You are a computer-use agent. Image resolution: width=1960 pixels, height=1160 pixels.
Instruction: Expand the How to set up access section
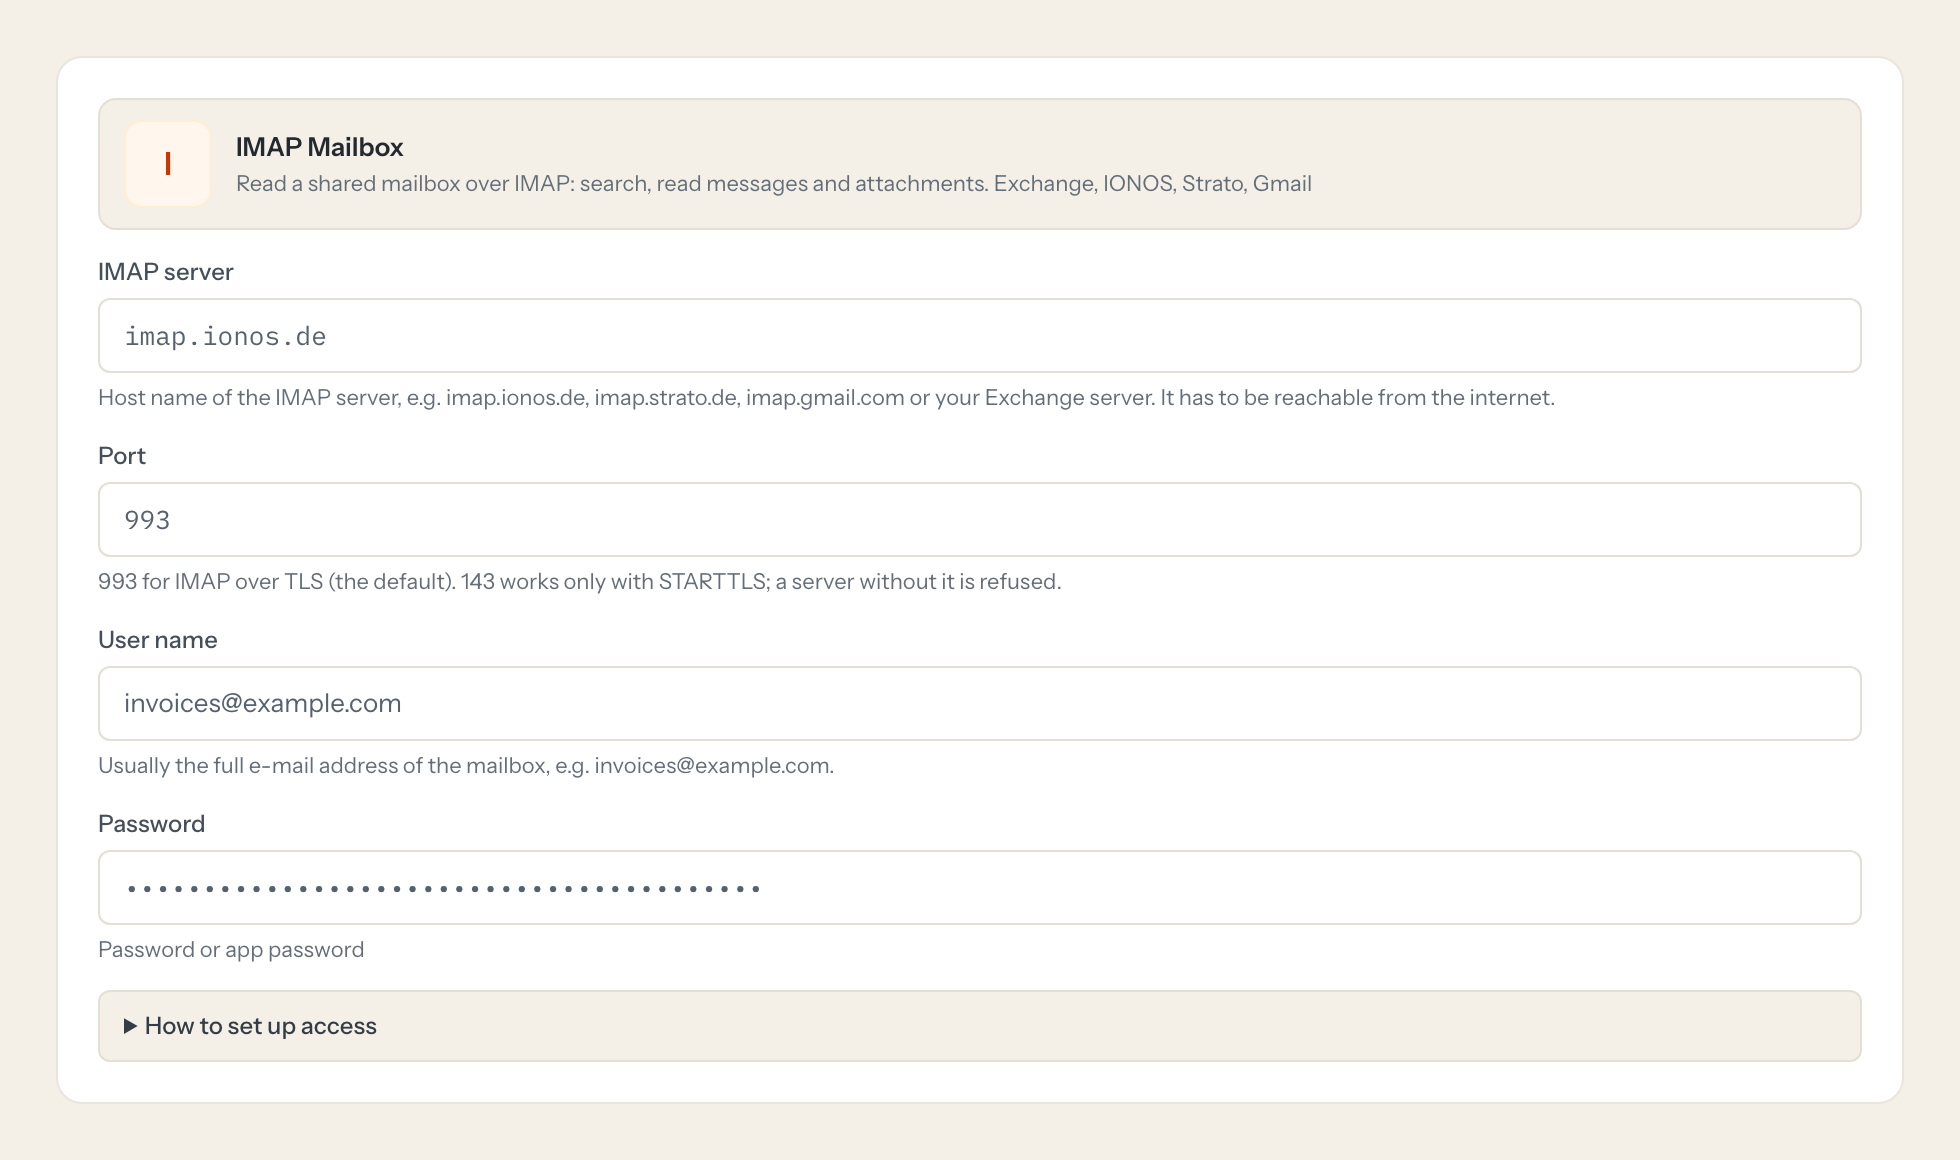980,1026
